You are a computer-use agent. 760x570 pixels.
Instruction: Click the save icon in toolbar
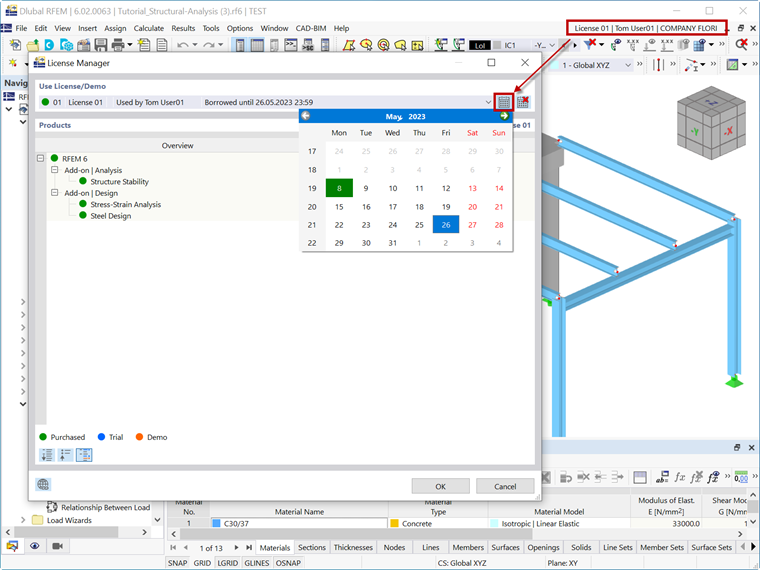coord(101,45)
